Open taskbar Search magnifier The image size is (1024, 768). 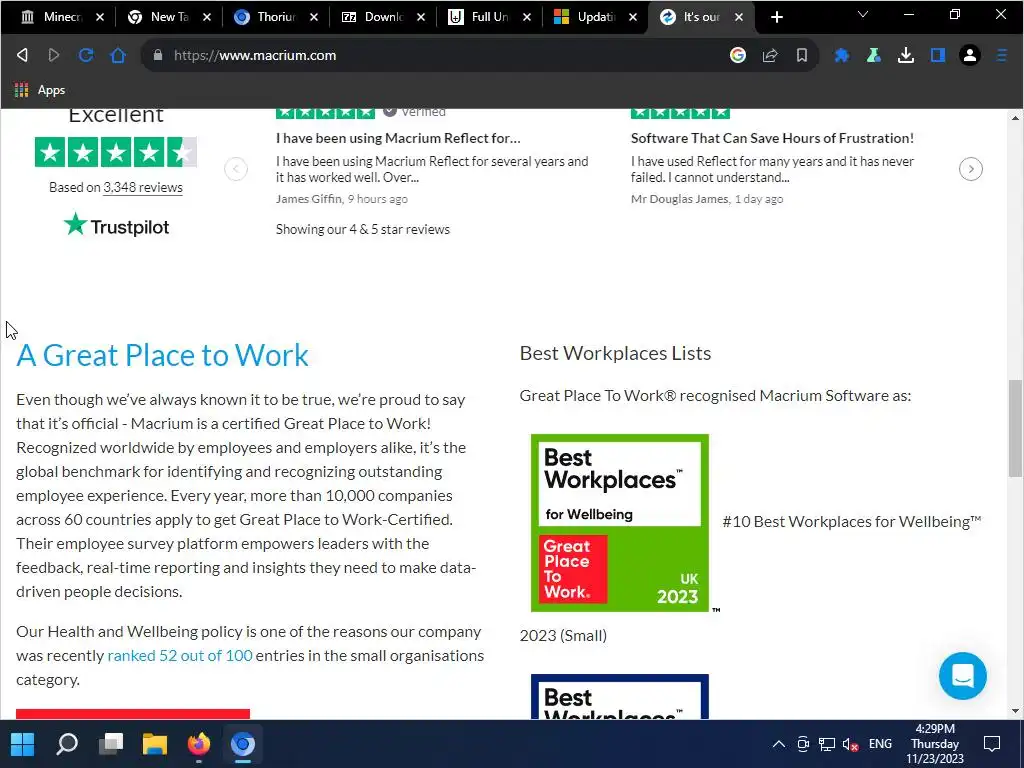tap(67, 744)
